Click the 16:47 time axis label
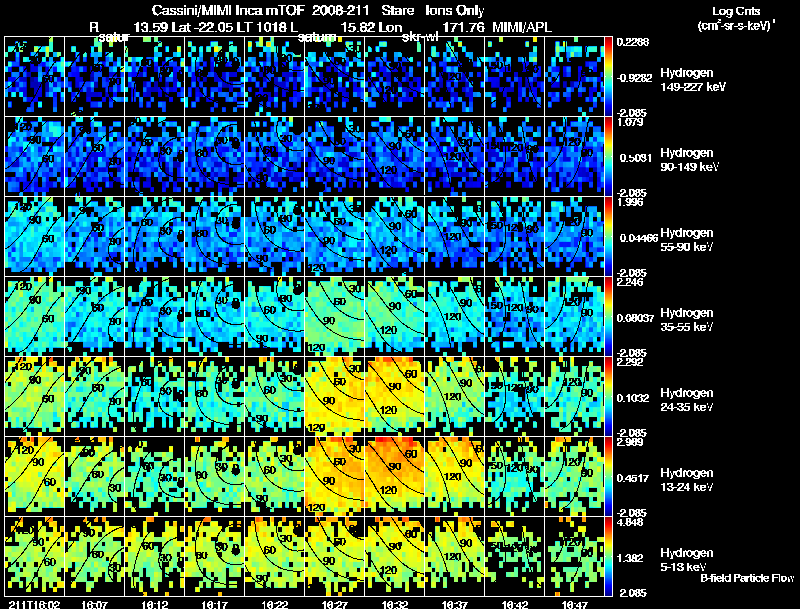Viewport: 800px width, 609px height. (574, 604)
